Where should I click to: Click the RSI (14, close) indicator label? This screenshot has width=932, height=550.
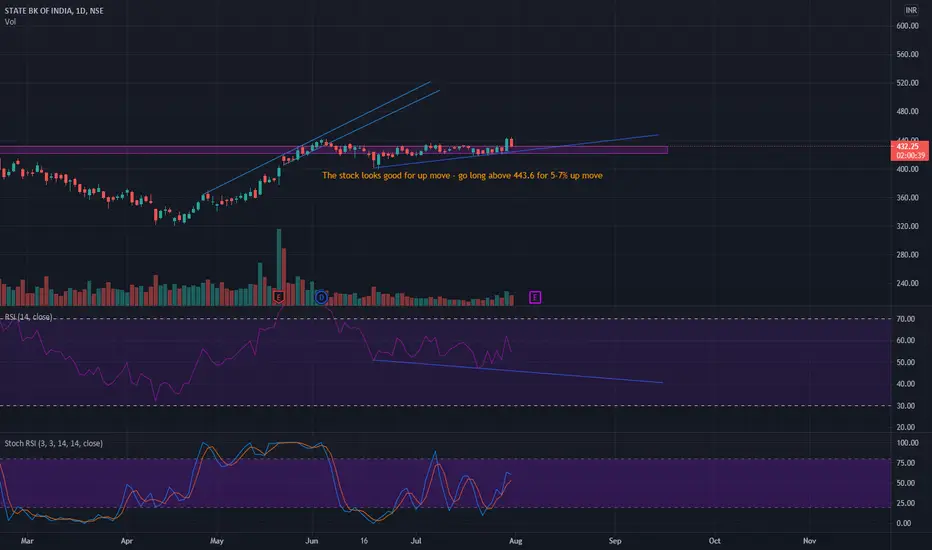pos(29,317)
